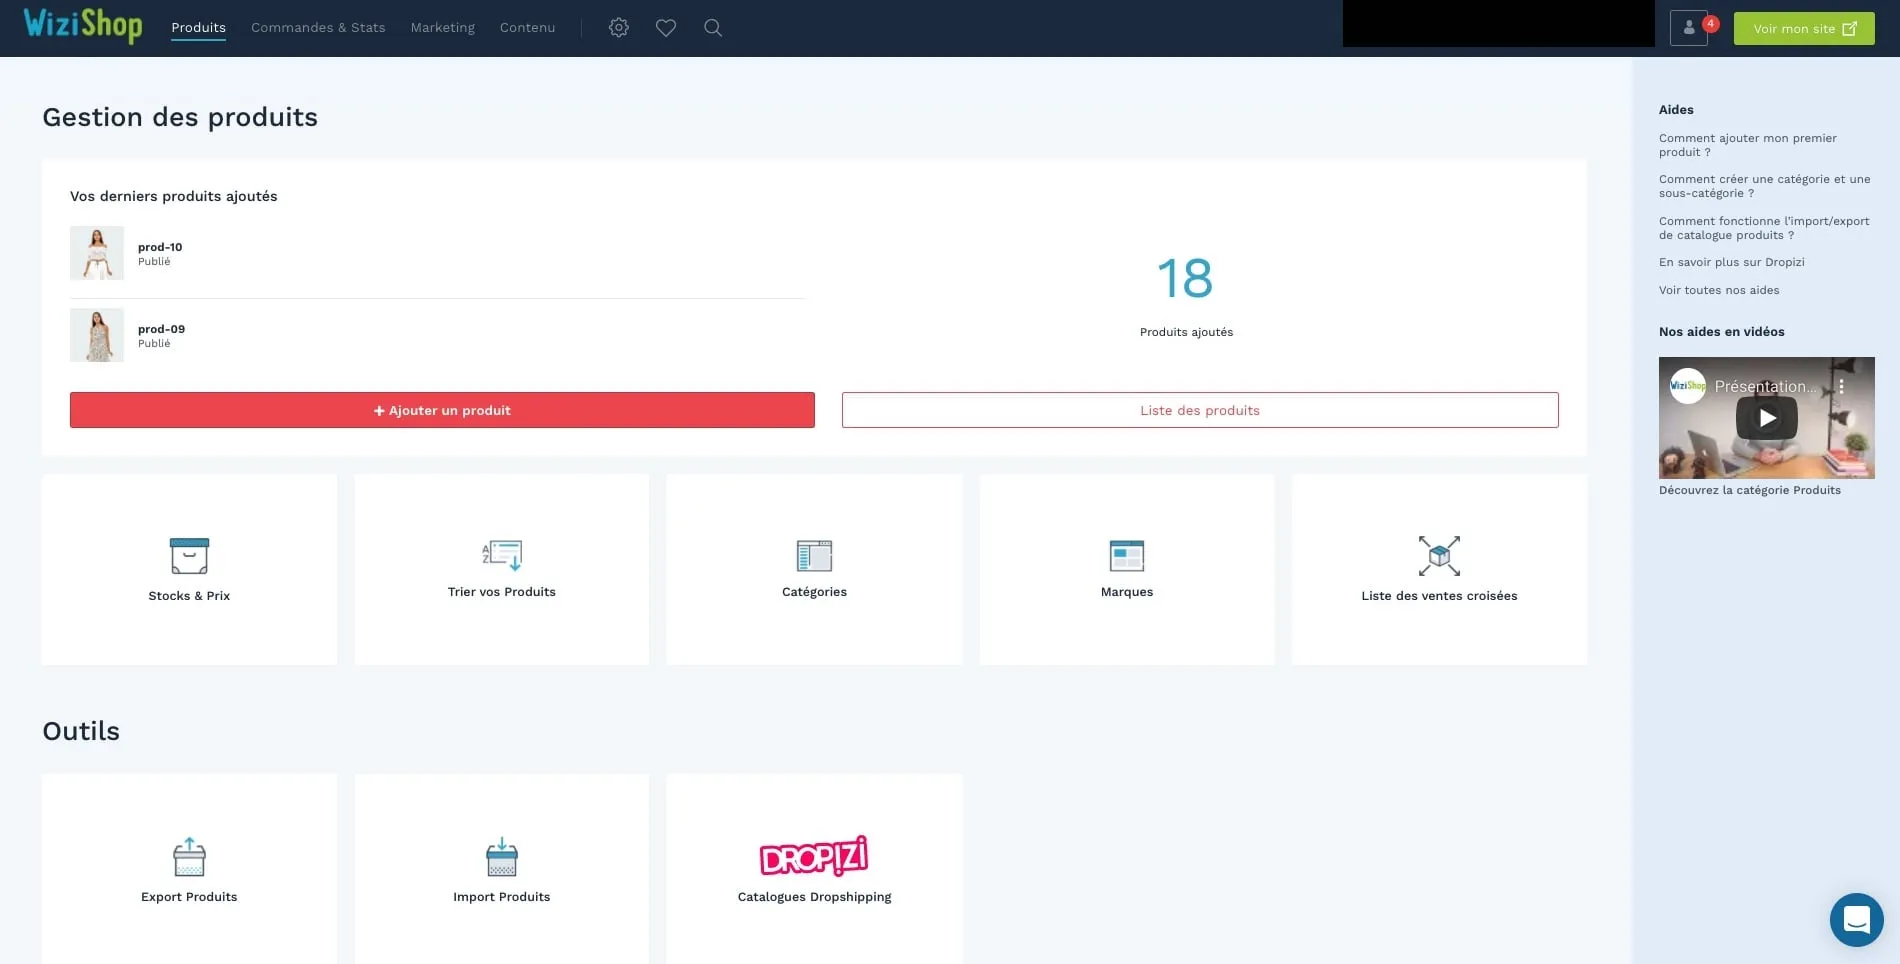Click the Import Produits icon
1900x964 pixels.
[501, 857]
